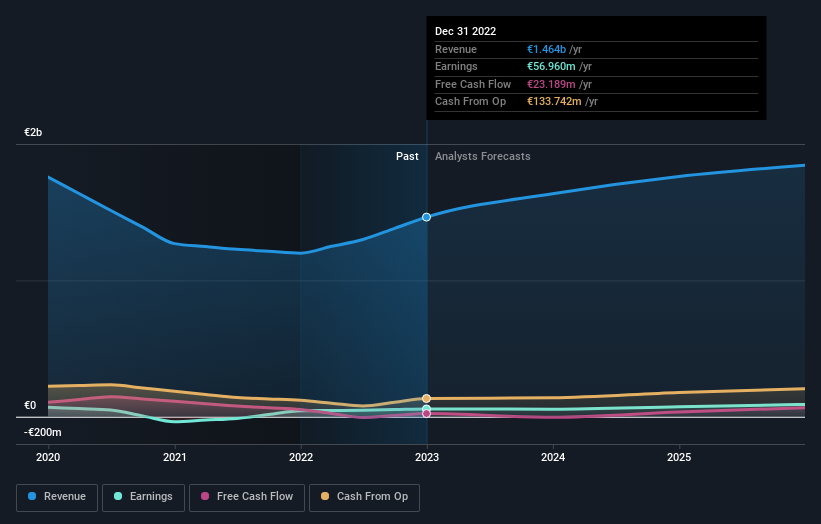The width and height of the screenshot is (821, 524).
Task: Click the teal Earnings data point at 2023
Action: pyautogui.click(x=427, y=408)
